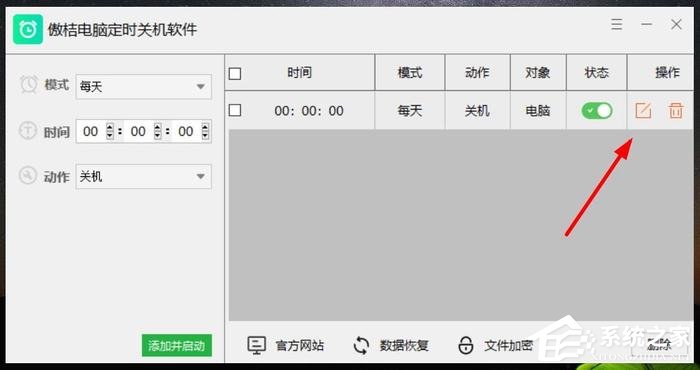Screen dimensions: 700x370
Task: Click the 对象 column header
Action: pyautogui.click(x=538, y=73)
